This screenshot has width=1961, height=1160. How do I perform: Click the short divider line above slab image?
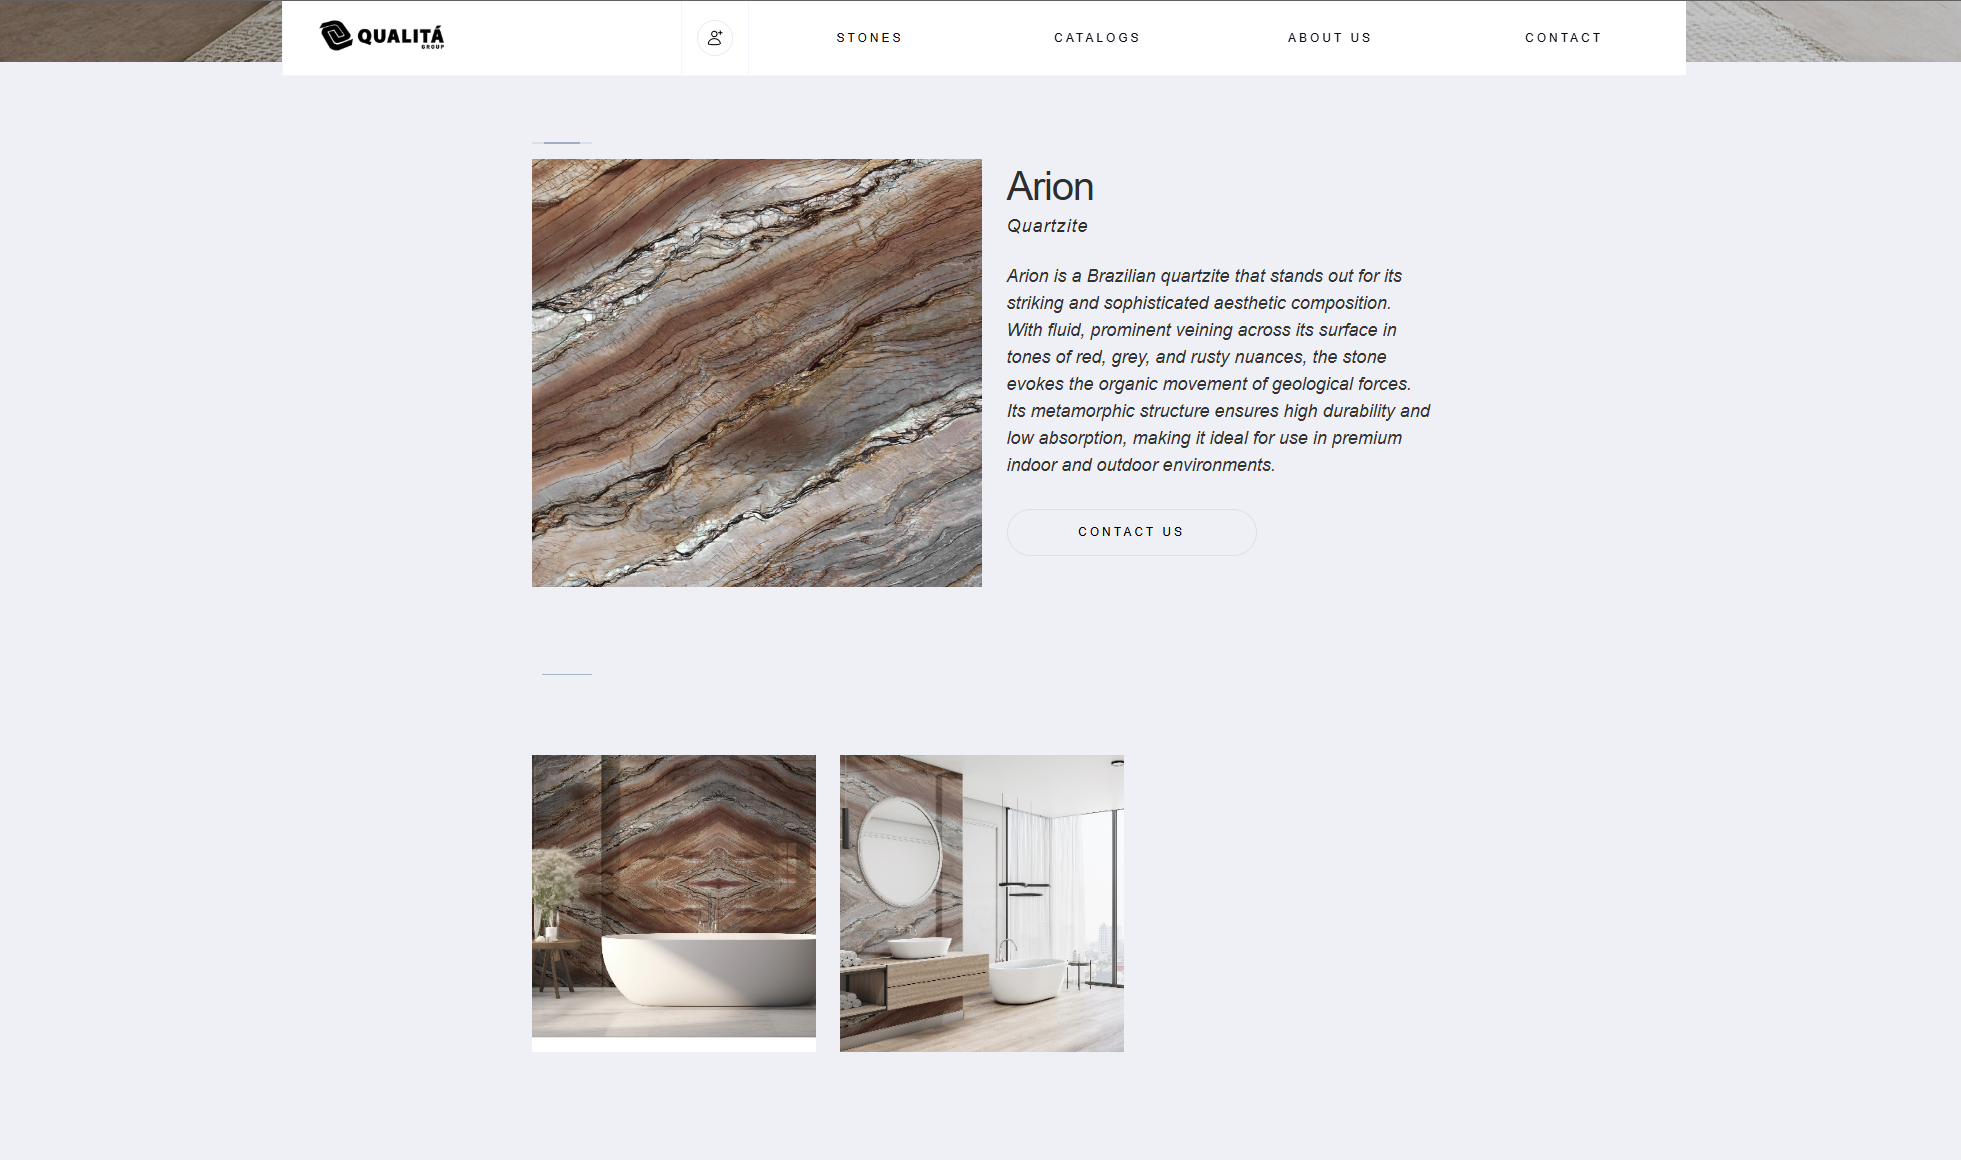[562, 143]
